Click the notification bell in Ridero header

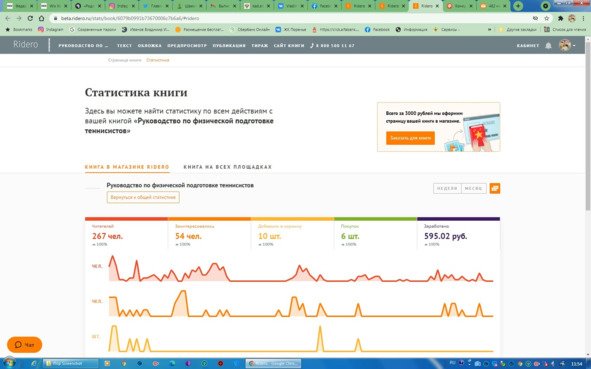coord(548,46)
